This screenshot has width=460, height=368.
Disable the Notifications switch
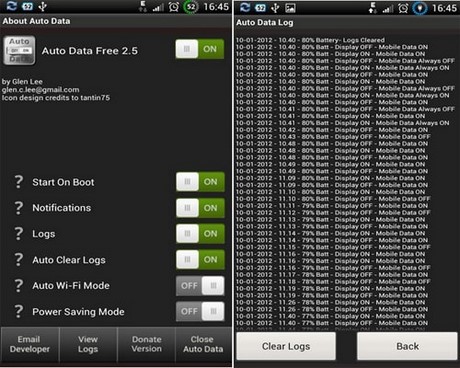200,208
